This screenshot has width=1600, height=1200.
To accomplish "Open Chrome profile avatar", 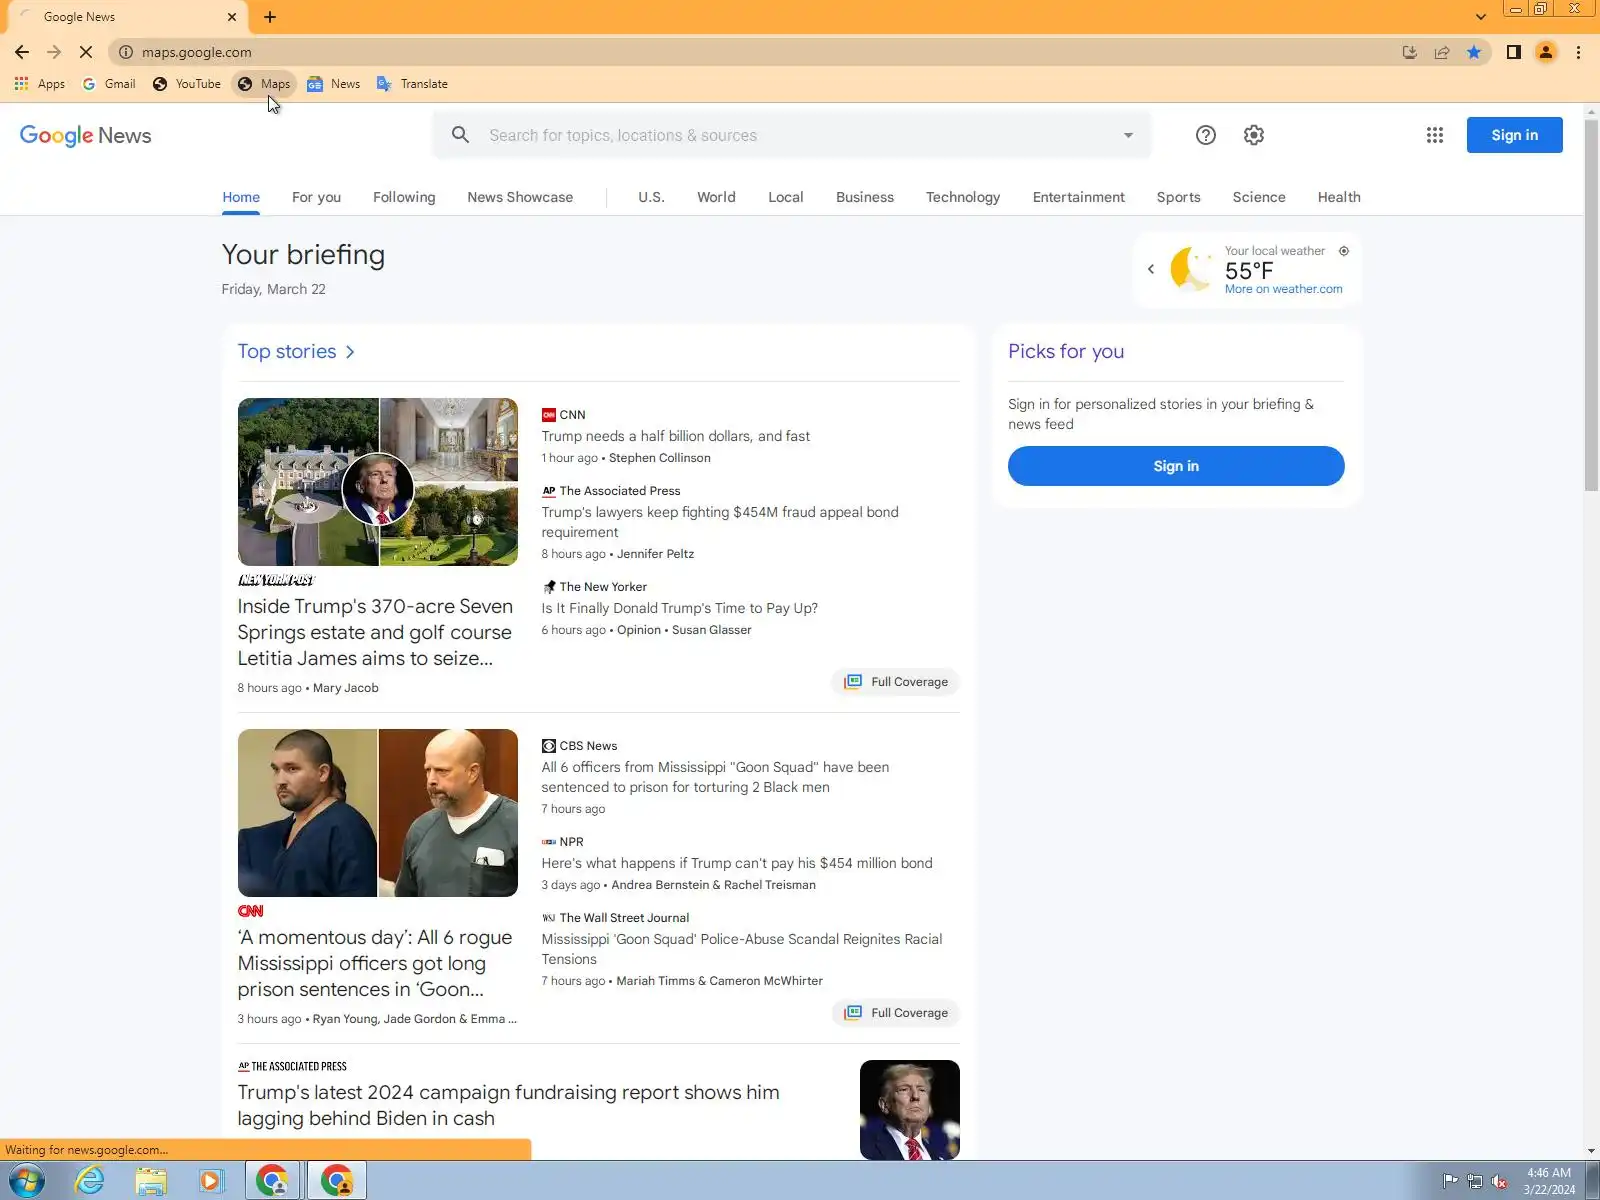I will click(x=1546, y=52).
